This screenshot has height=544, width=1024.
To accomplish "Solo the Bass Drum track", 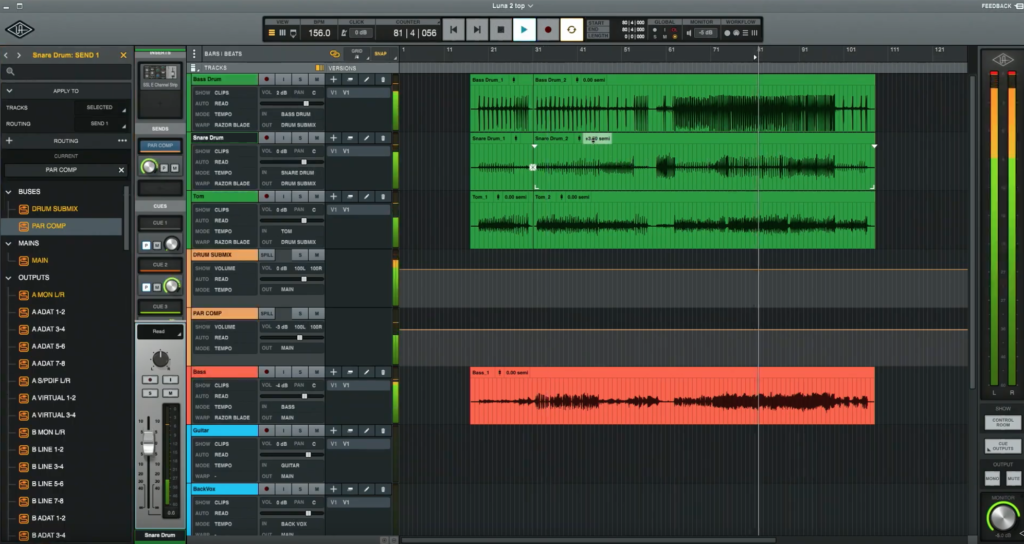I will click(x=300, y=80).
